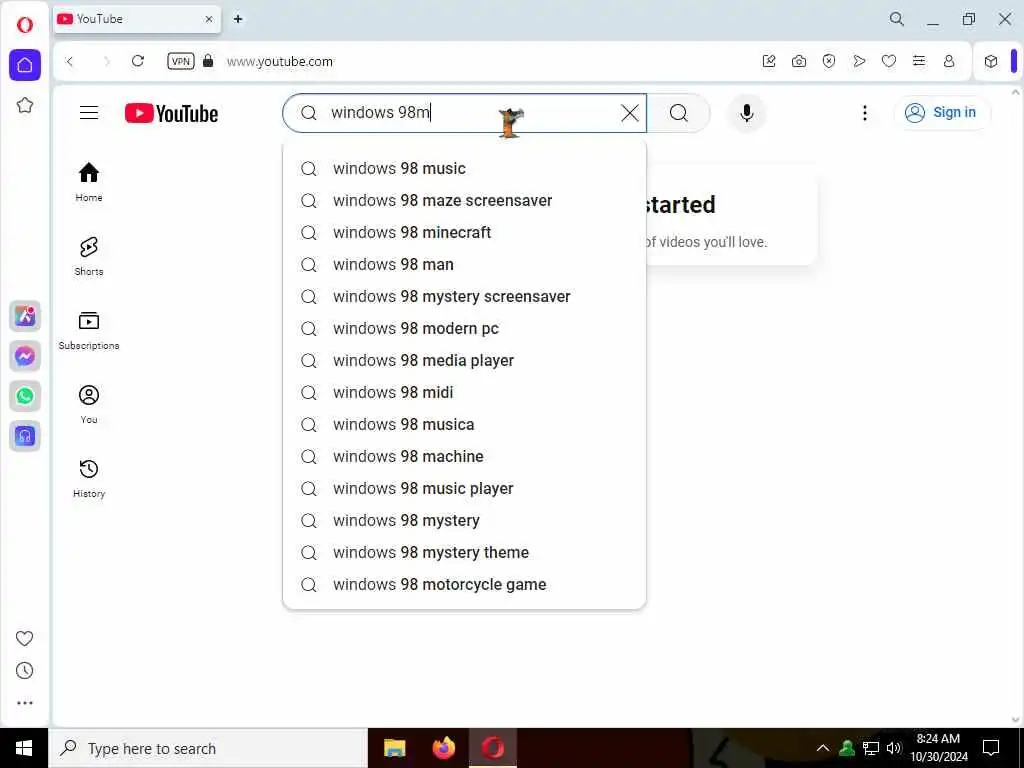Add page to bookmarks heart icon

(889, 61)
